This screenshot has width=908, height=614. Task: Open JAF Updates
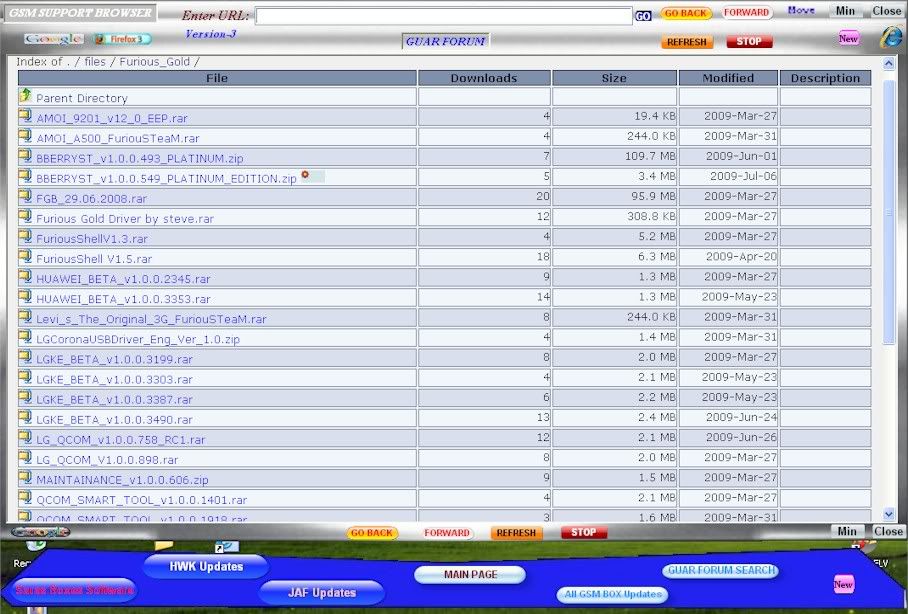pyautogui.click(x=322, y=593)
